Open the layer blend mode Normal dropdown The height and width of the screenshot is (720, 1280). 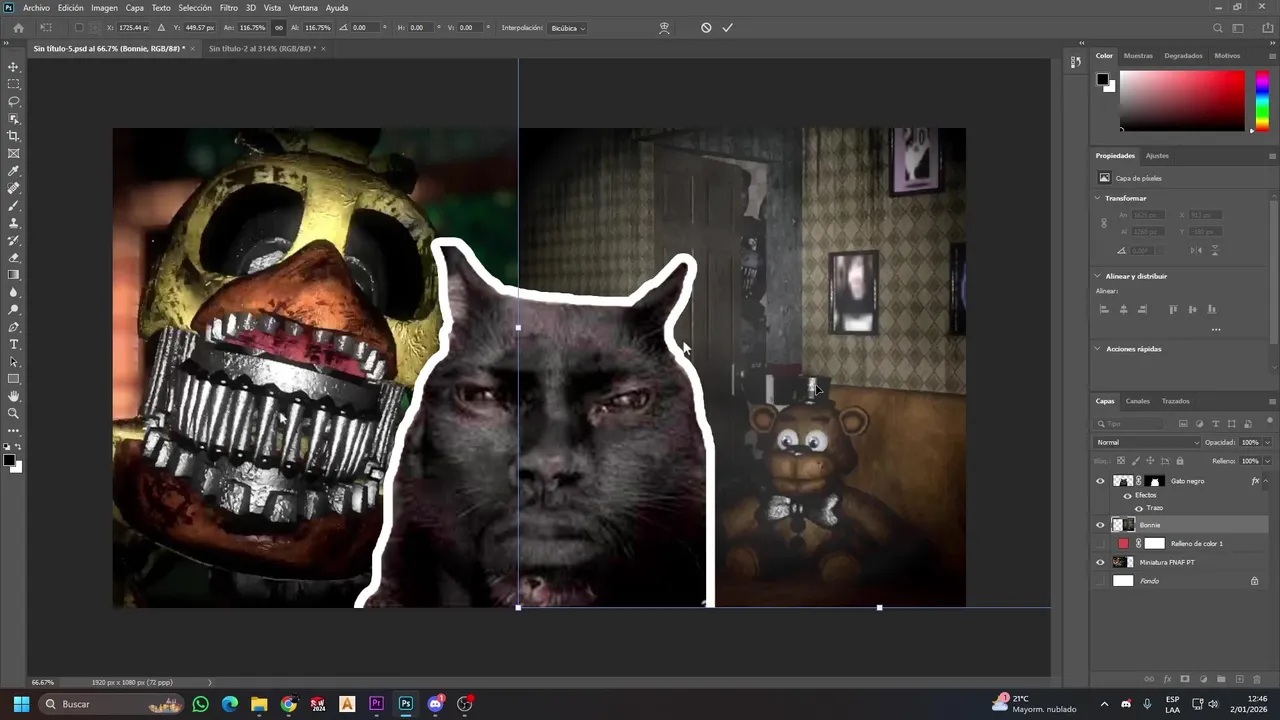1147,442
